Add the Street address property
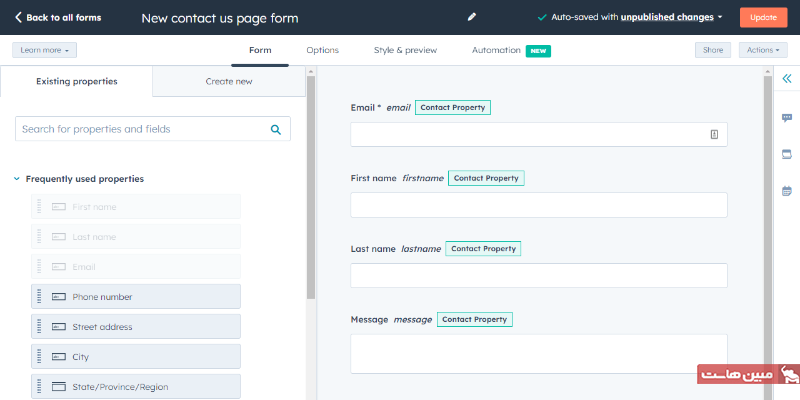Screen dimensions: 800x400 [136, 327]
